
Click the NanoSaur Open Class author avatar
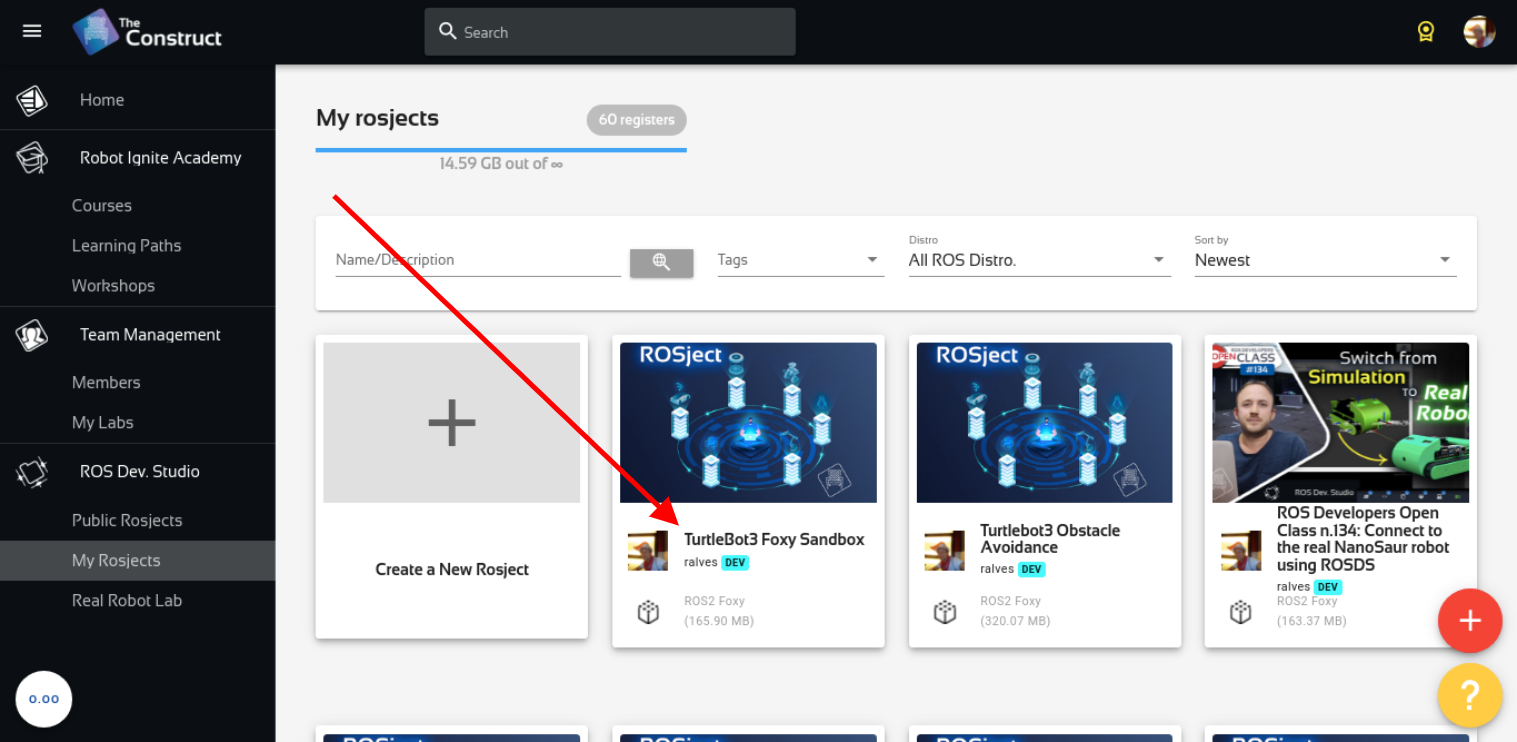(1241, 551)
